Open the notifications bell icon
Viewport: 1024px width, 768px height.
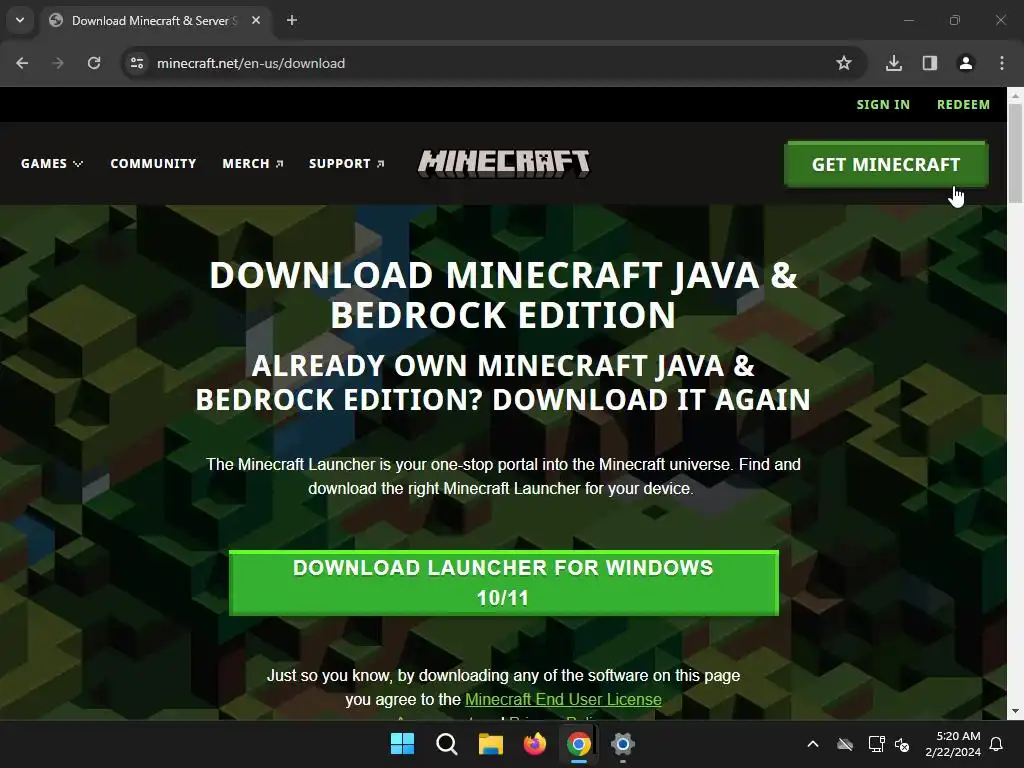pos(997,744)
